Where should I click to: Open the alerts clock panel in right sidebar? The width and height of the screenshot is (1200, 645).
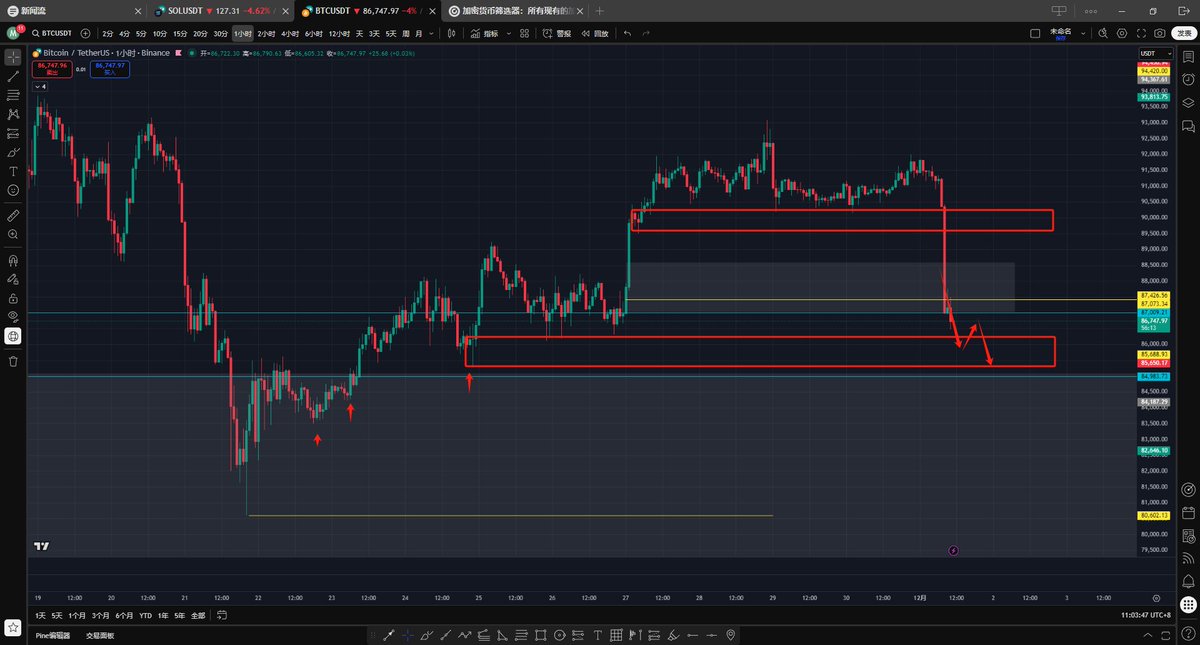click(x=1188, y=79)
